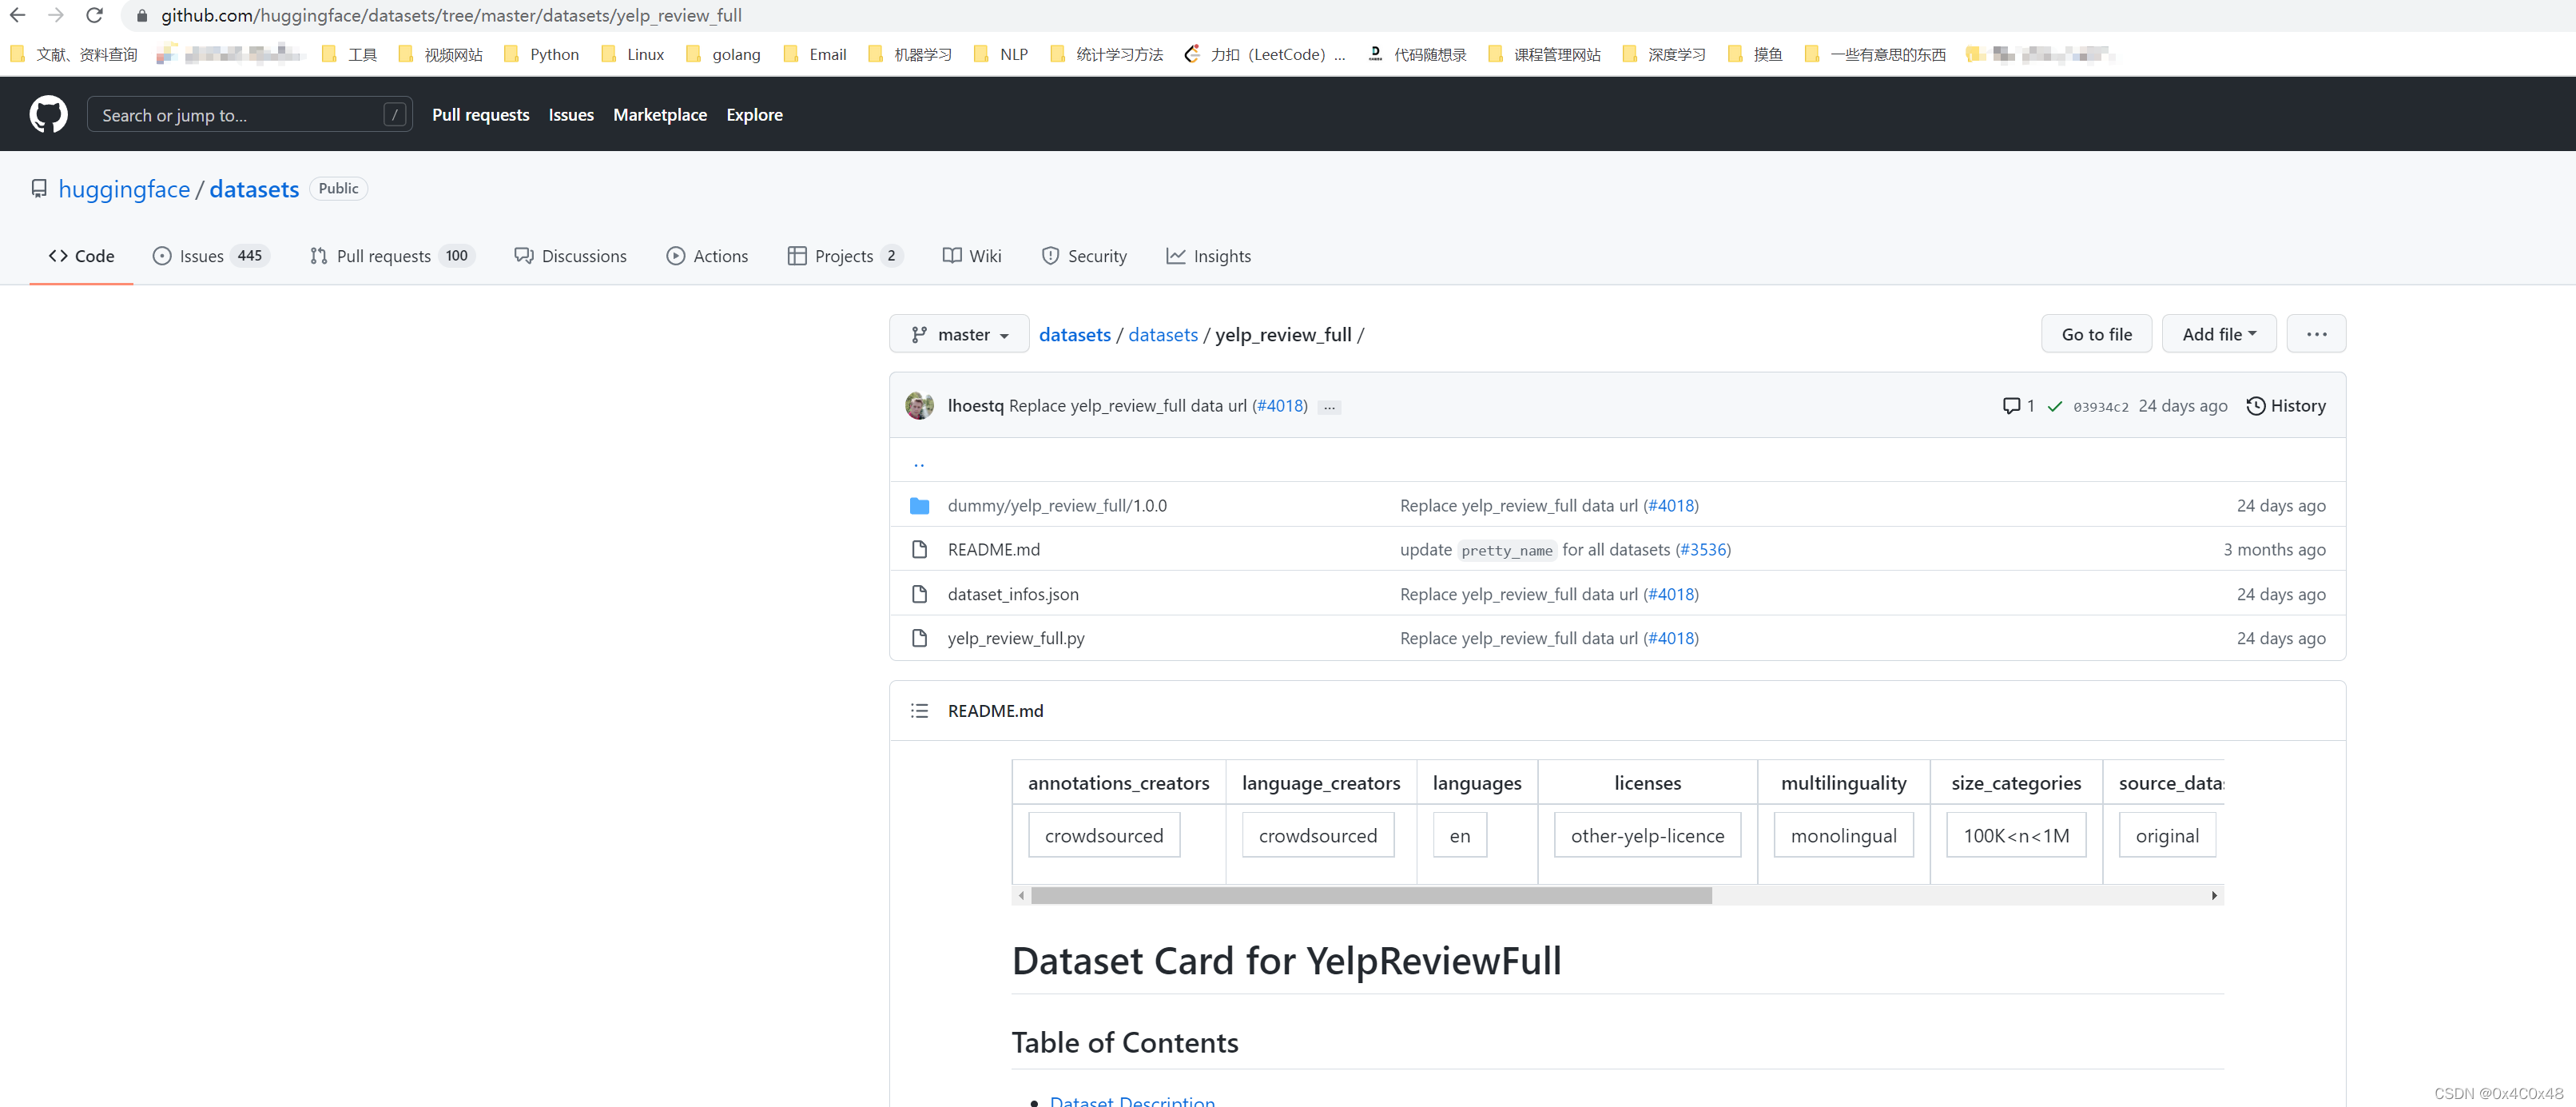Click the README table of contents icon

[919, 711]
